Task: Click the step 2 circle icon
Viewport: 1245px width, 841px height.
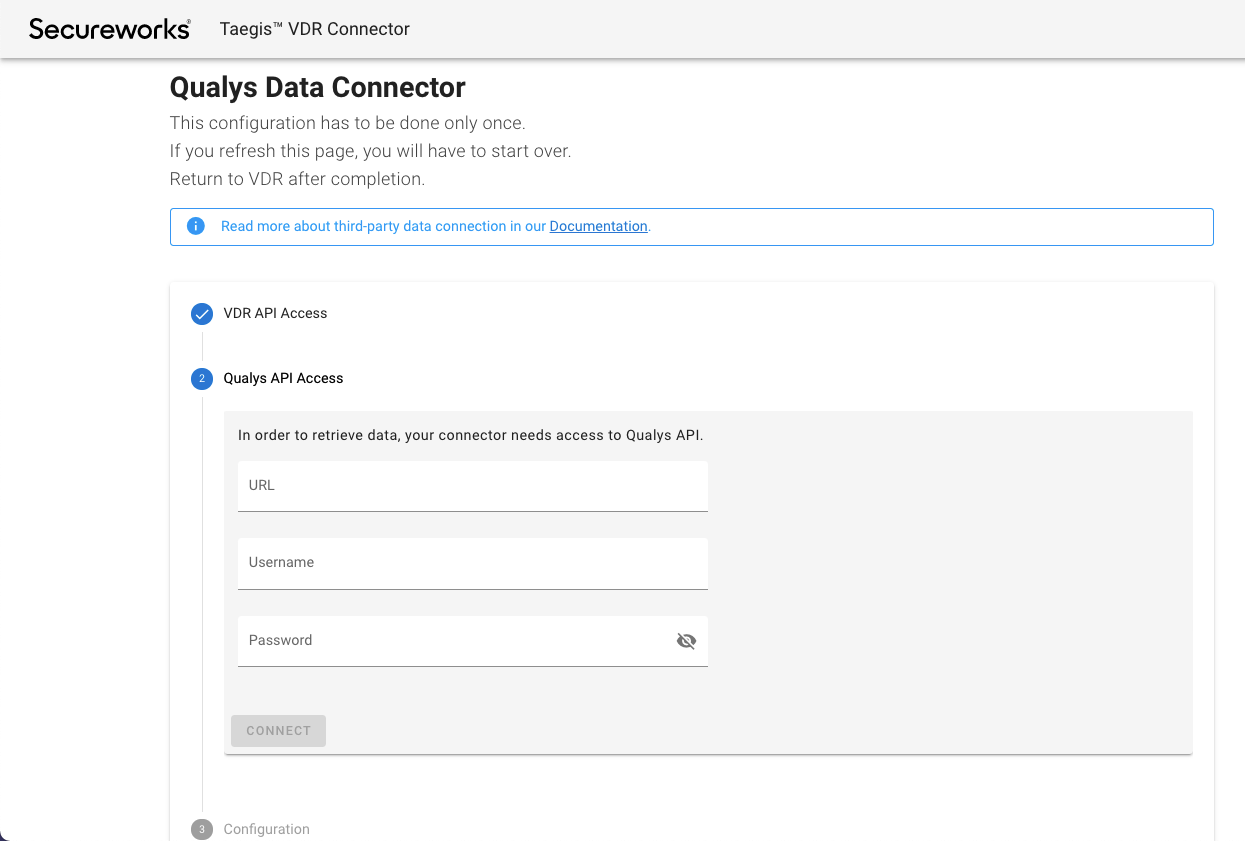Action: [x=202, y=379]
